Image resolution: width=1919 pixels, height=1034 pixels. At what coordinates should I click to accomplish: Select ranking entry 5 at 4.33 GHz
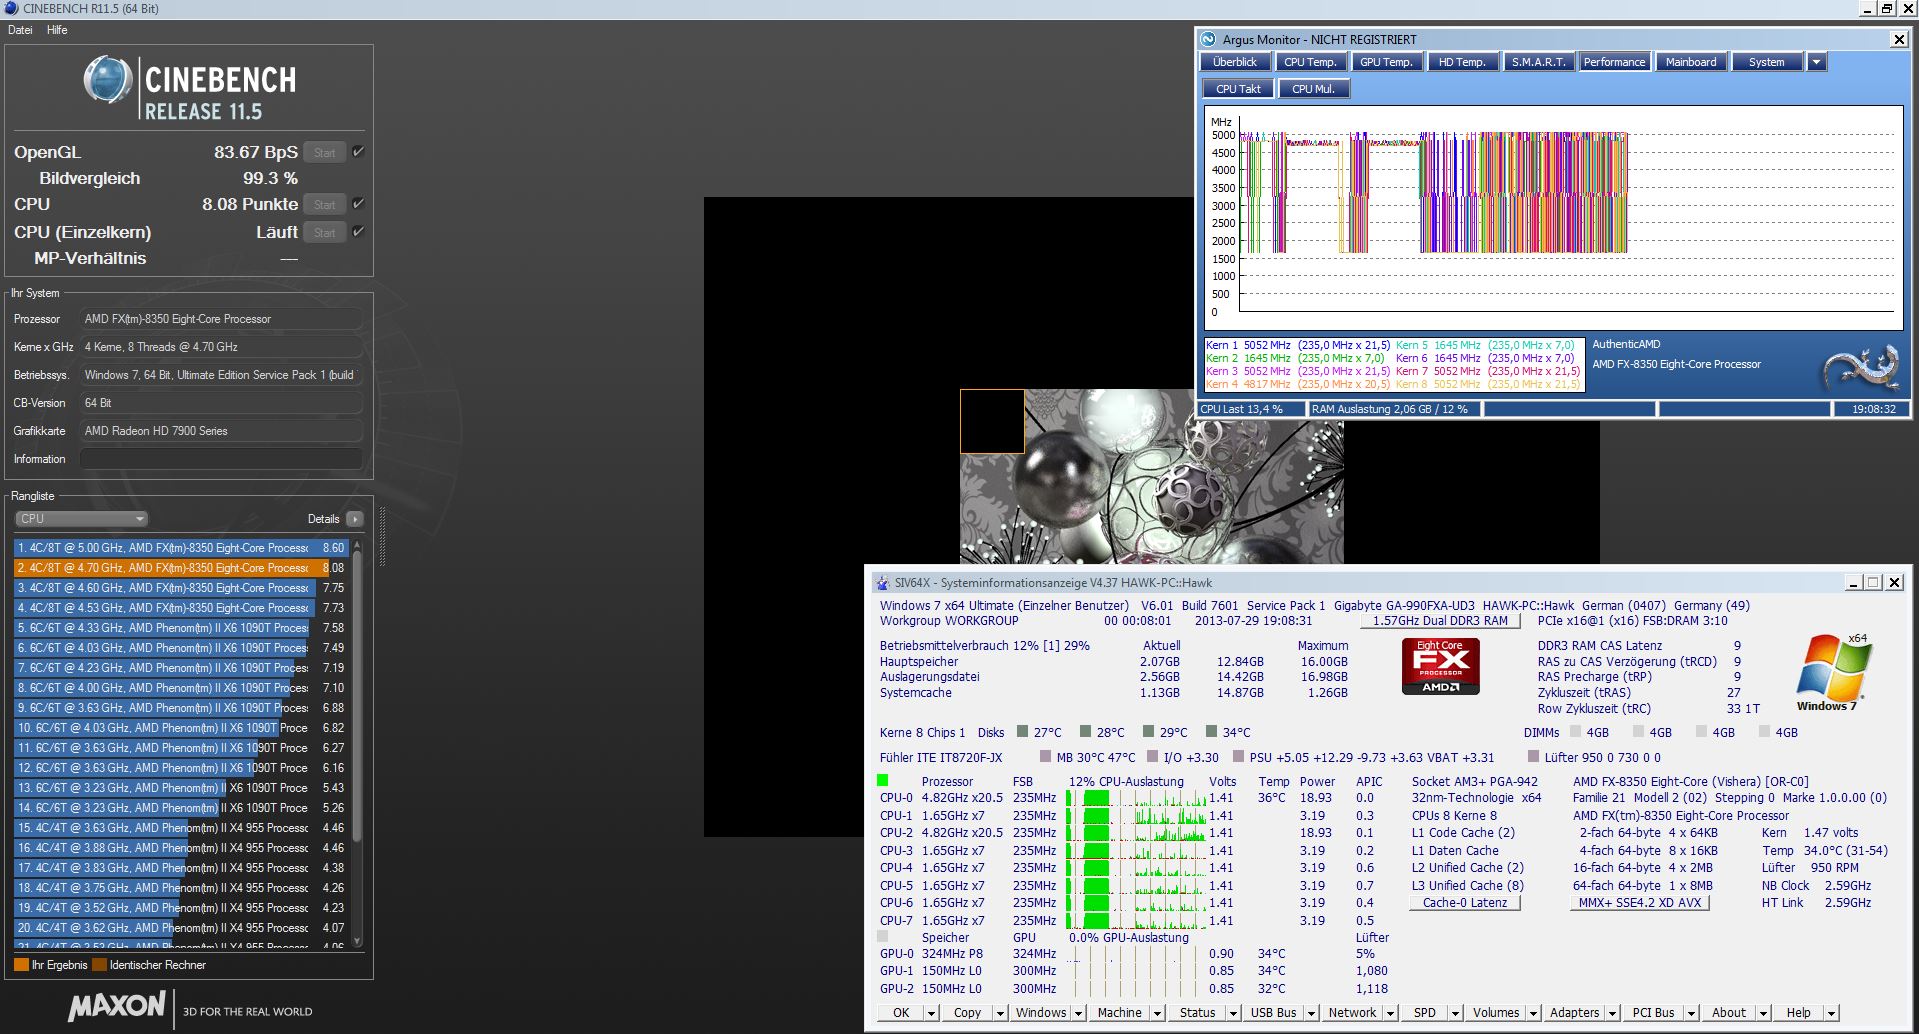181,628
